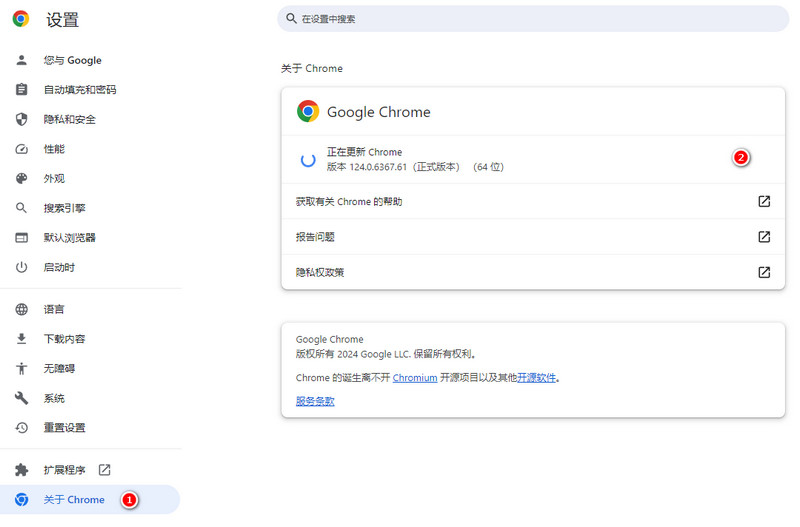Click the globe icon for 语言
800x527 pixels.
tap(21, 309)
